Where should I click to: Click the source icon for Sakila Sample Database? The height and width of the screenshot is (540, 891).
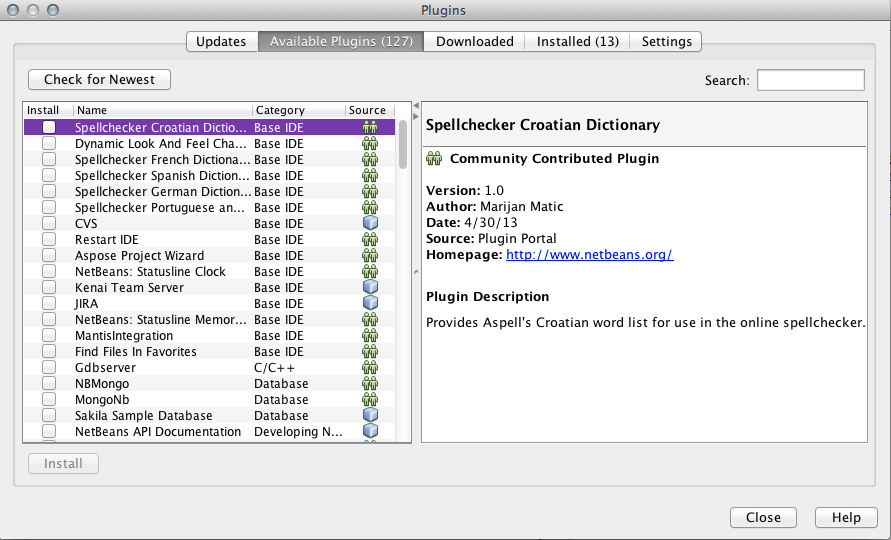pyautogui.click(x=370, y=416)
